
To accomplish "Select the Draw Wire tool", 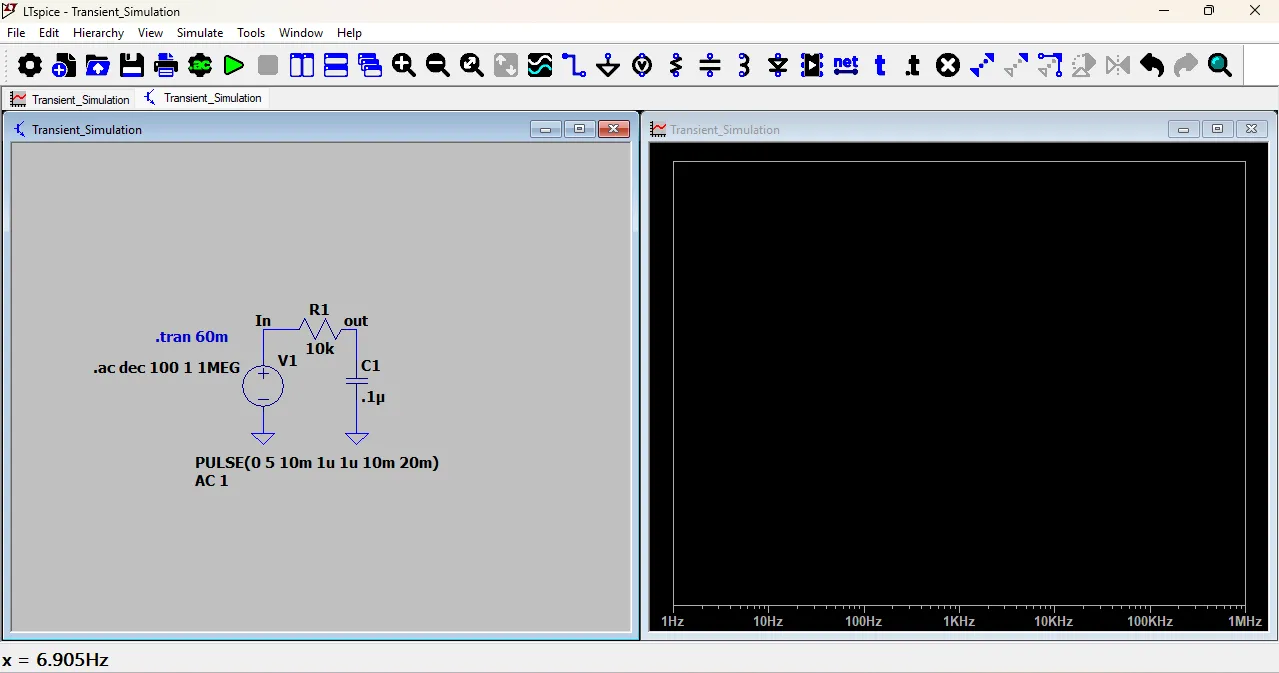I will (x=574, y=66).
